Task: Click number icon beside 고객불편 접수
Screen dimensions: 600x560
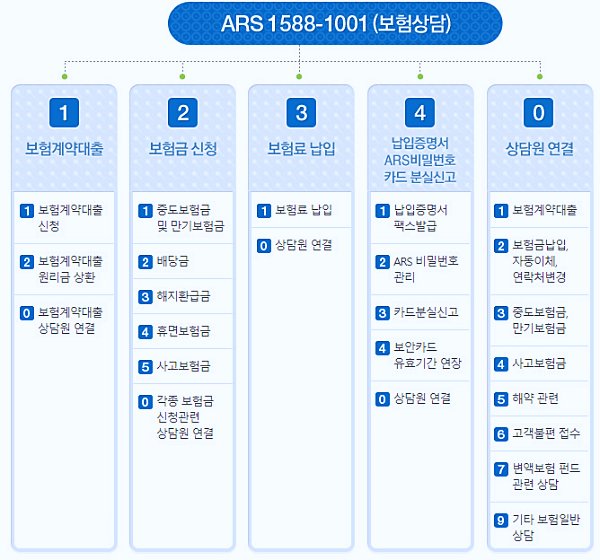Action: pyautogui.click(x=501, y=434)
